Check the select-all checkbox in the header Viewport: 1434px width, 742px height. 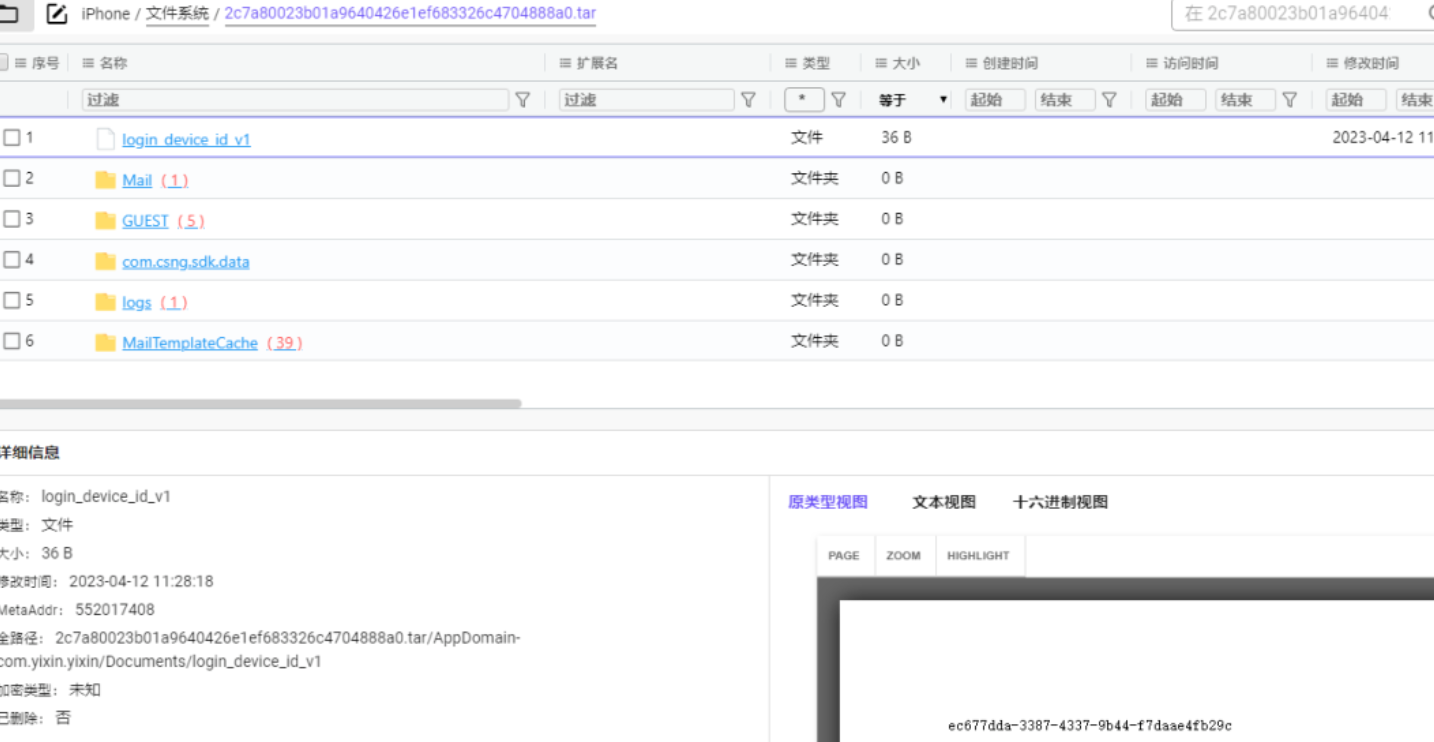[x=3, y=63]
